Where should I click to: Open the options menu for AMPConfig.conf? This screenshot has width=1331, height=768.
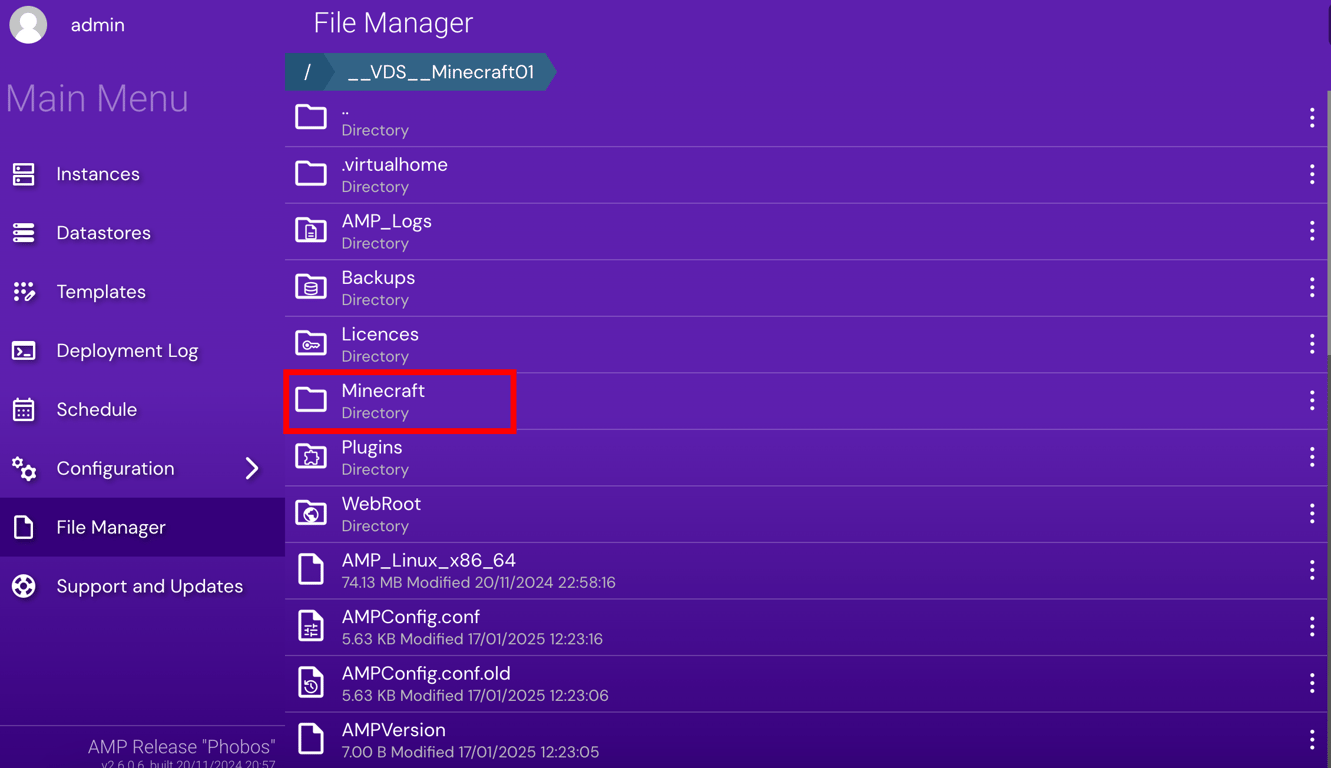(x=1312, y=626)
